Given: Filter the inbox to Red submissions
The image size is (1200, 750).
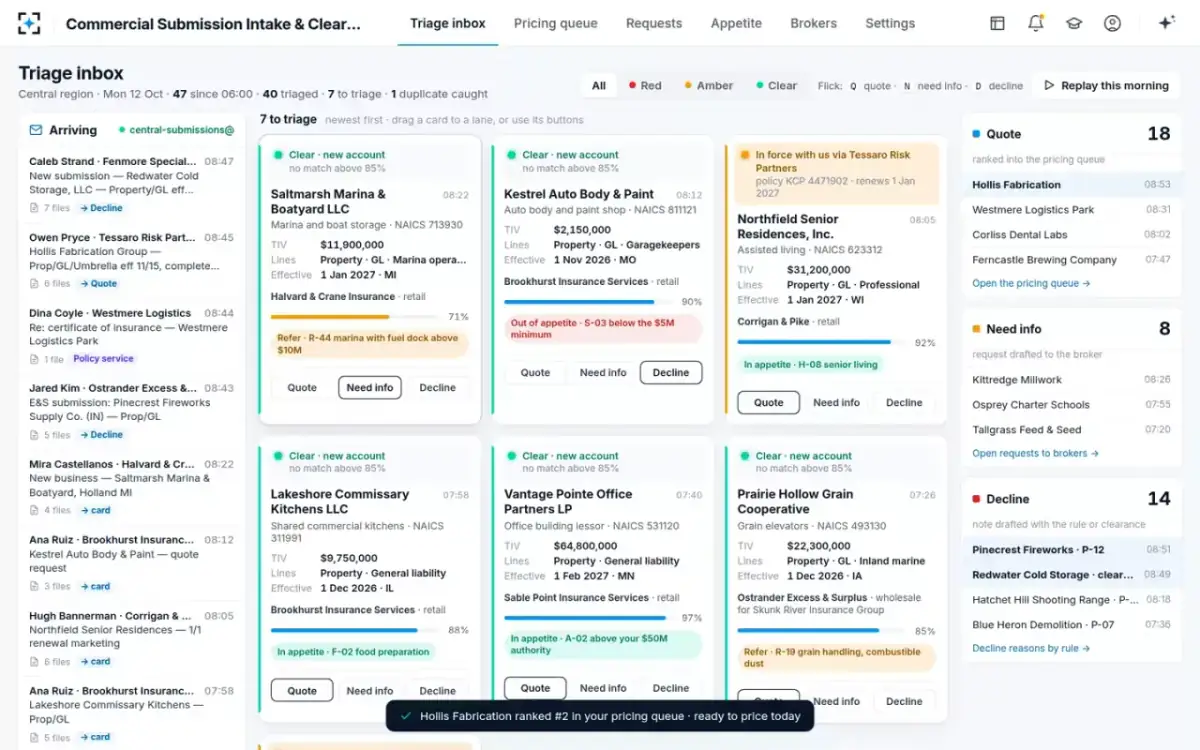Looking at the screenshot, I should (x=645, y=86).
